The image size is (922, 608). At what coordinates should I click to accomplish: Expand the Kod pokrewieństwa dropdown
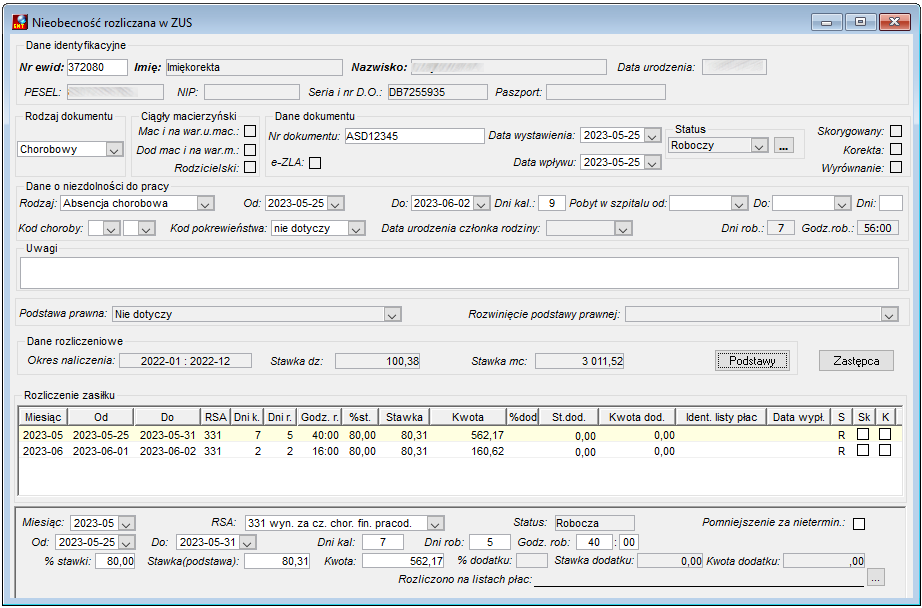coord(356,229)
